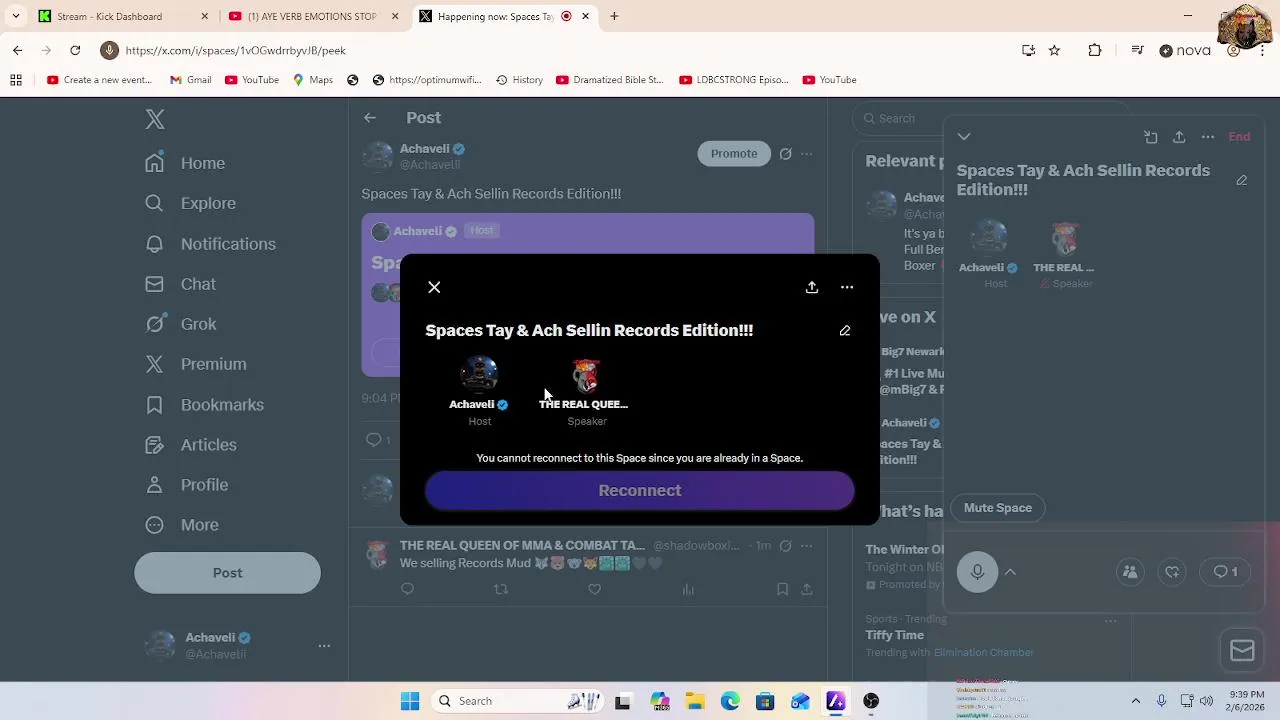The height and width of the screenshot is (720, 1280).
Task: Open Profile in the X sidebar
Action: click(x=186, y=485)
